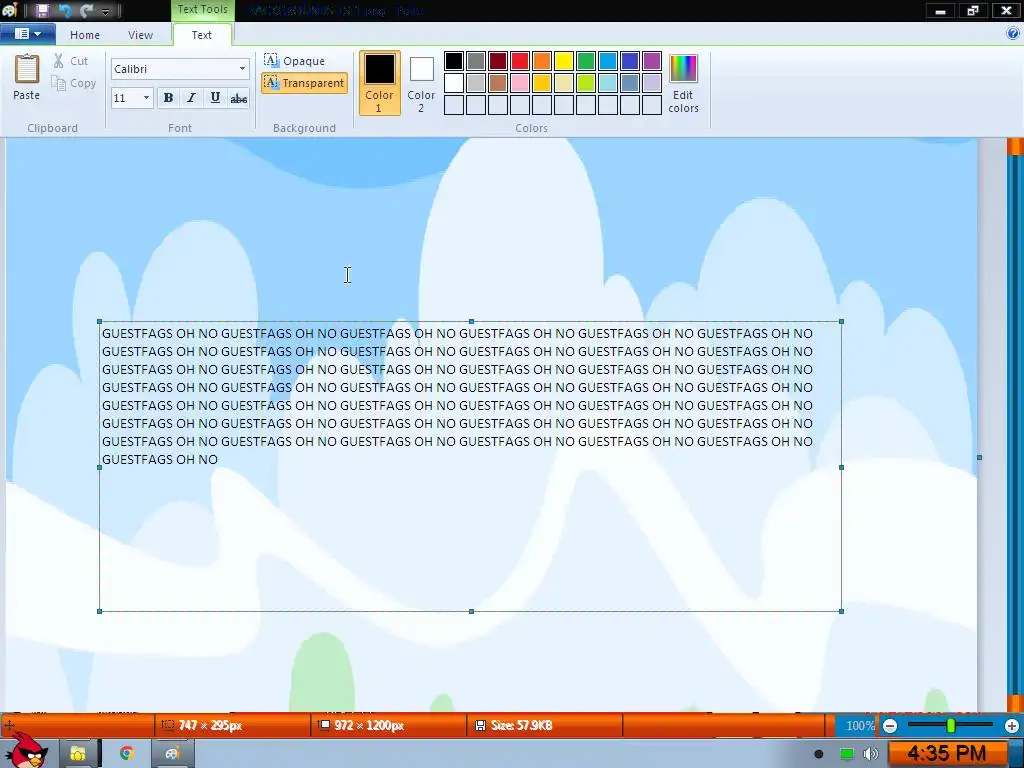Select Color 1 foreground button

[x=379, y=83]
